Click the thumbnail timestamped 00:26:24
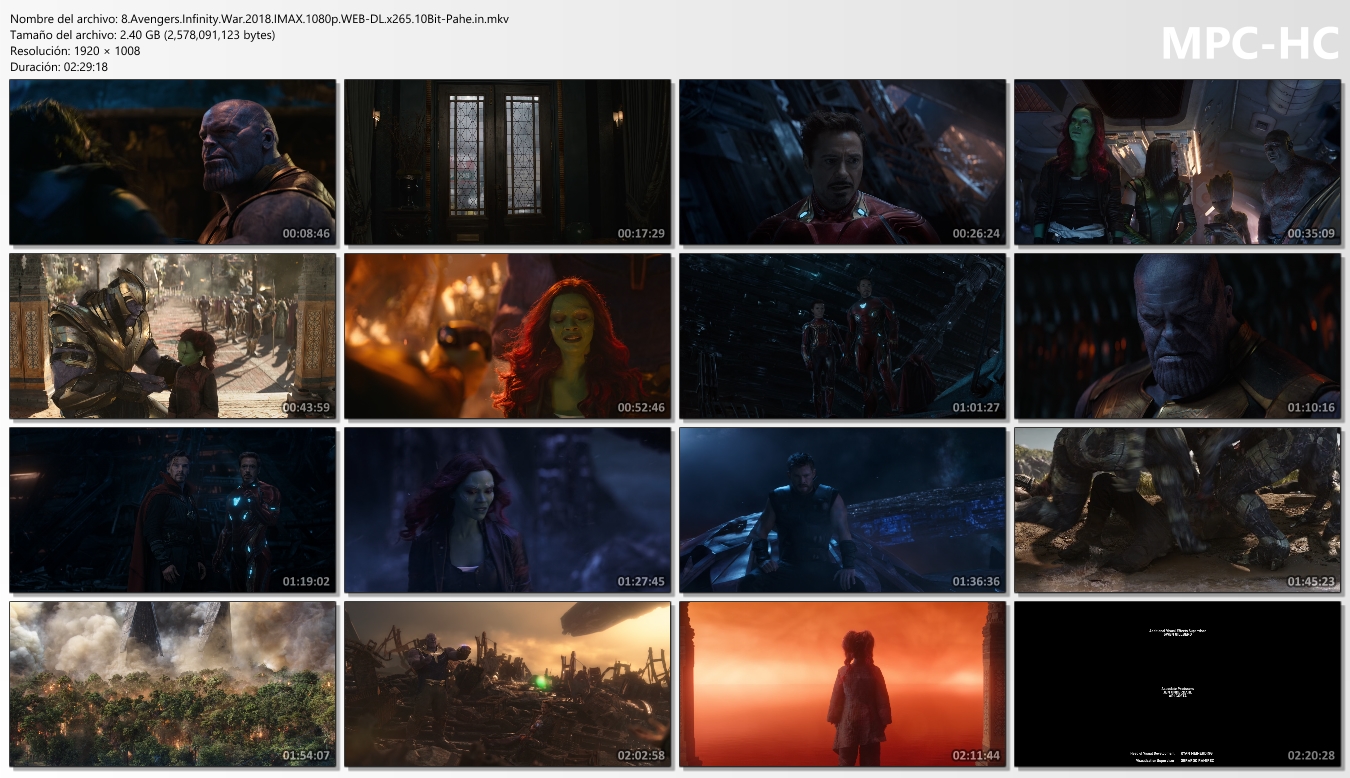 (842, 162)
